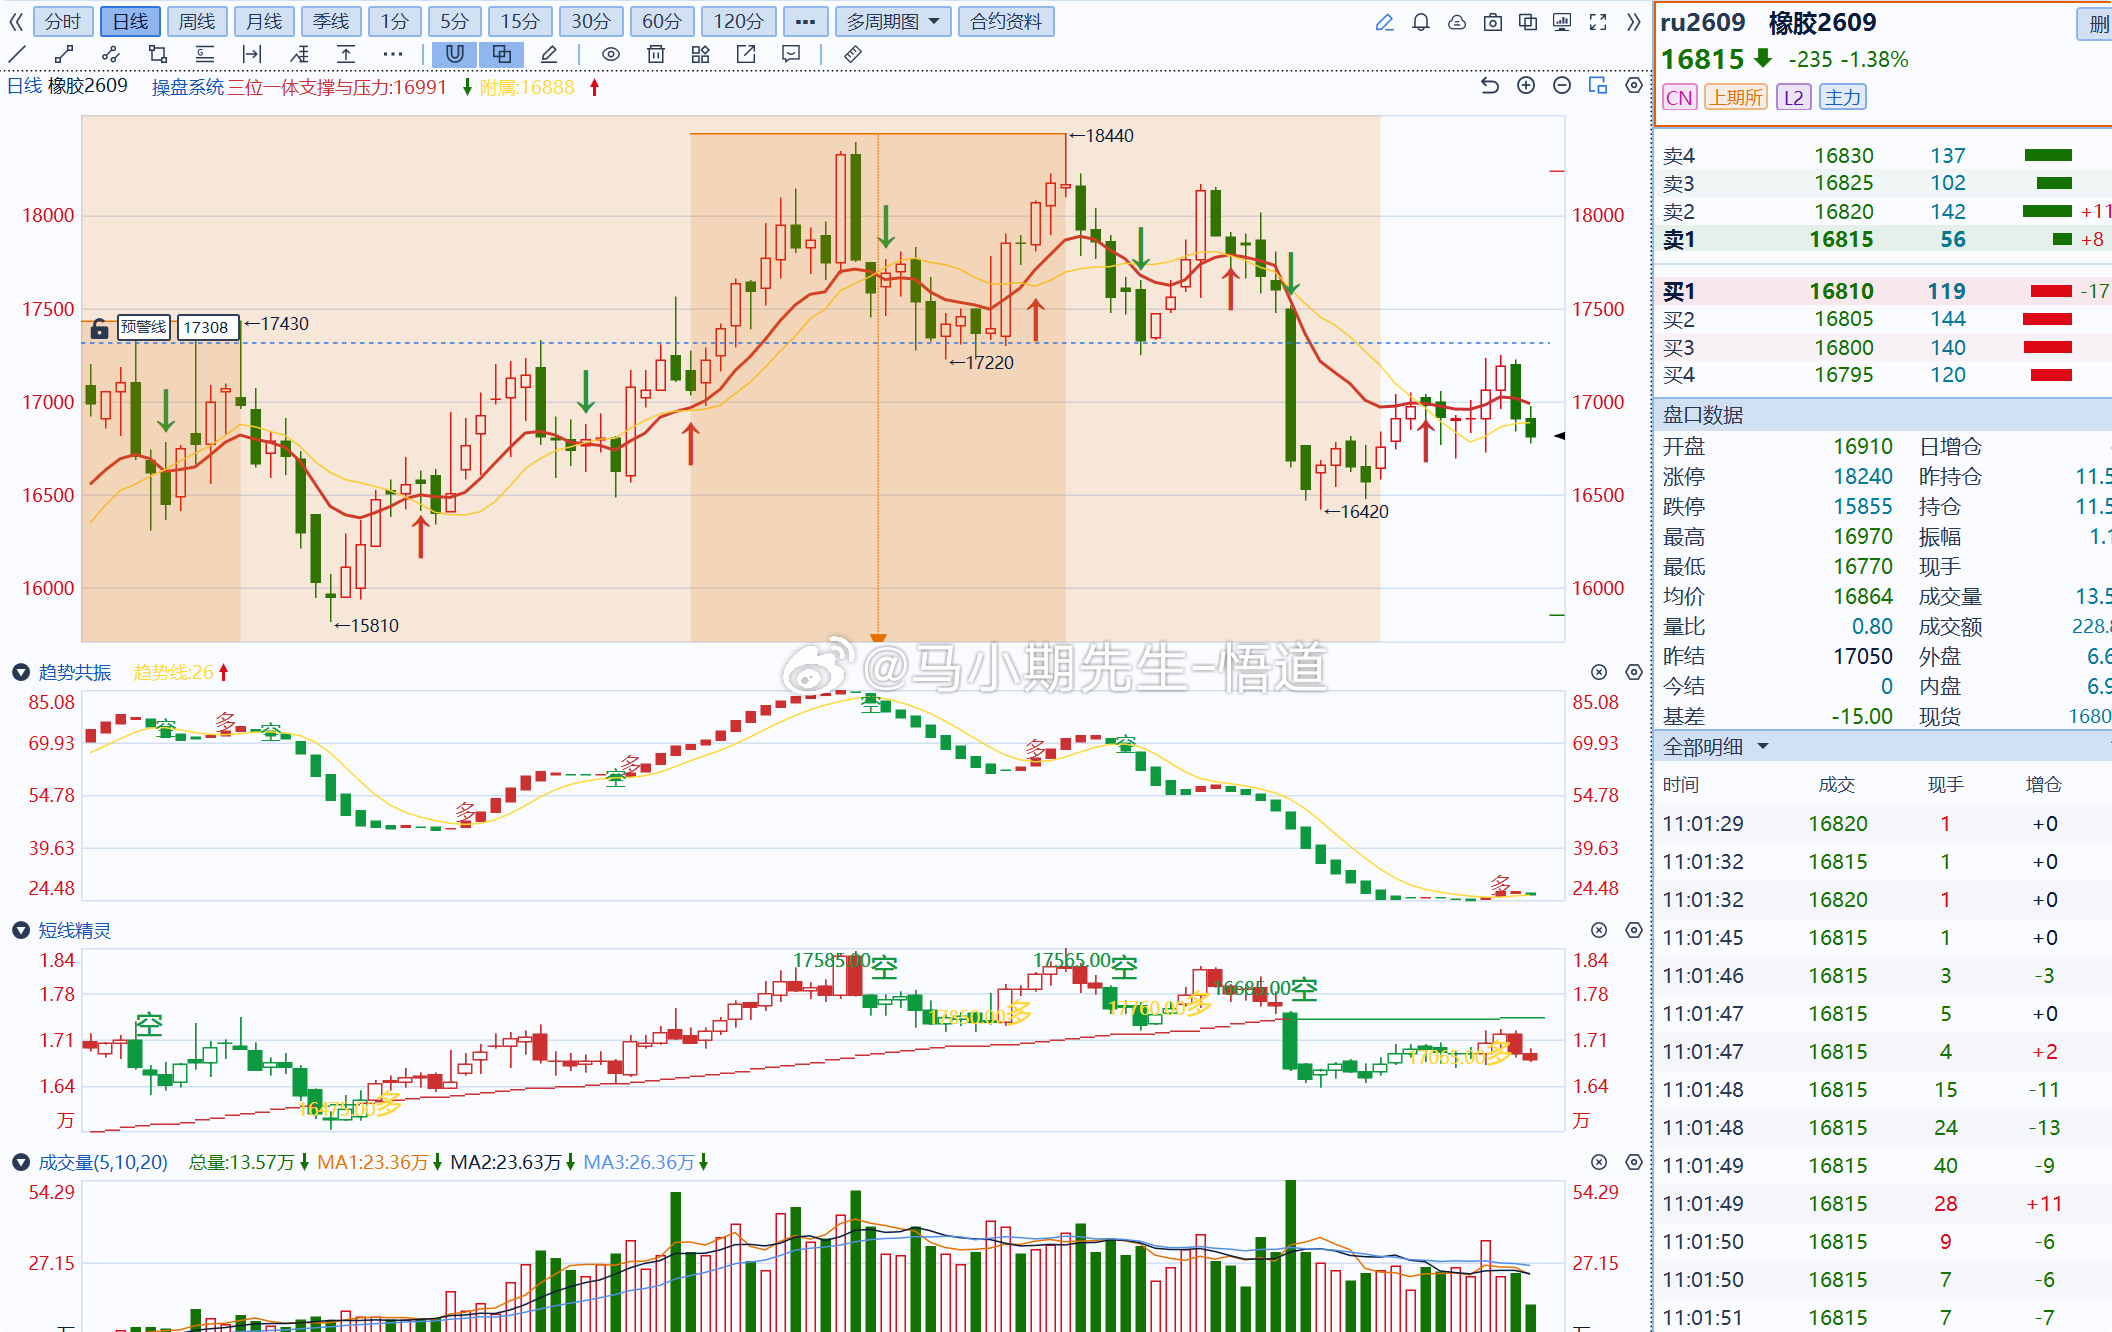
Task: Select the trend line drawing tool
Action: [17, 54]
